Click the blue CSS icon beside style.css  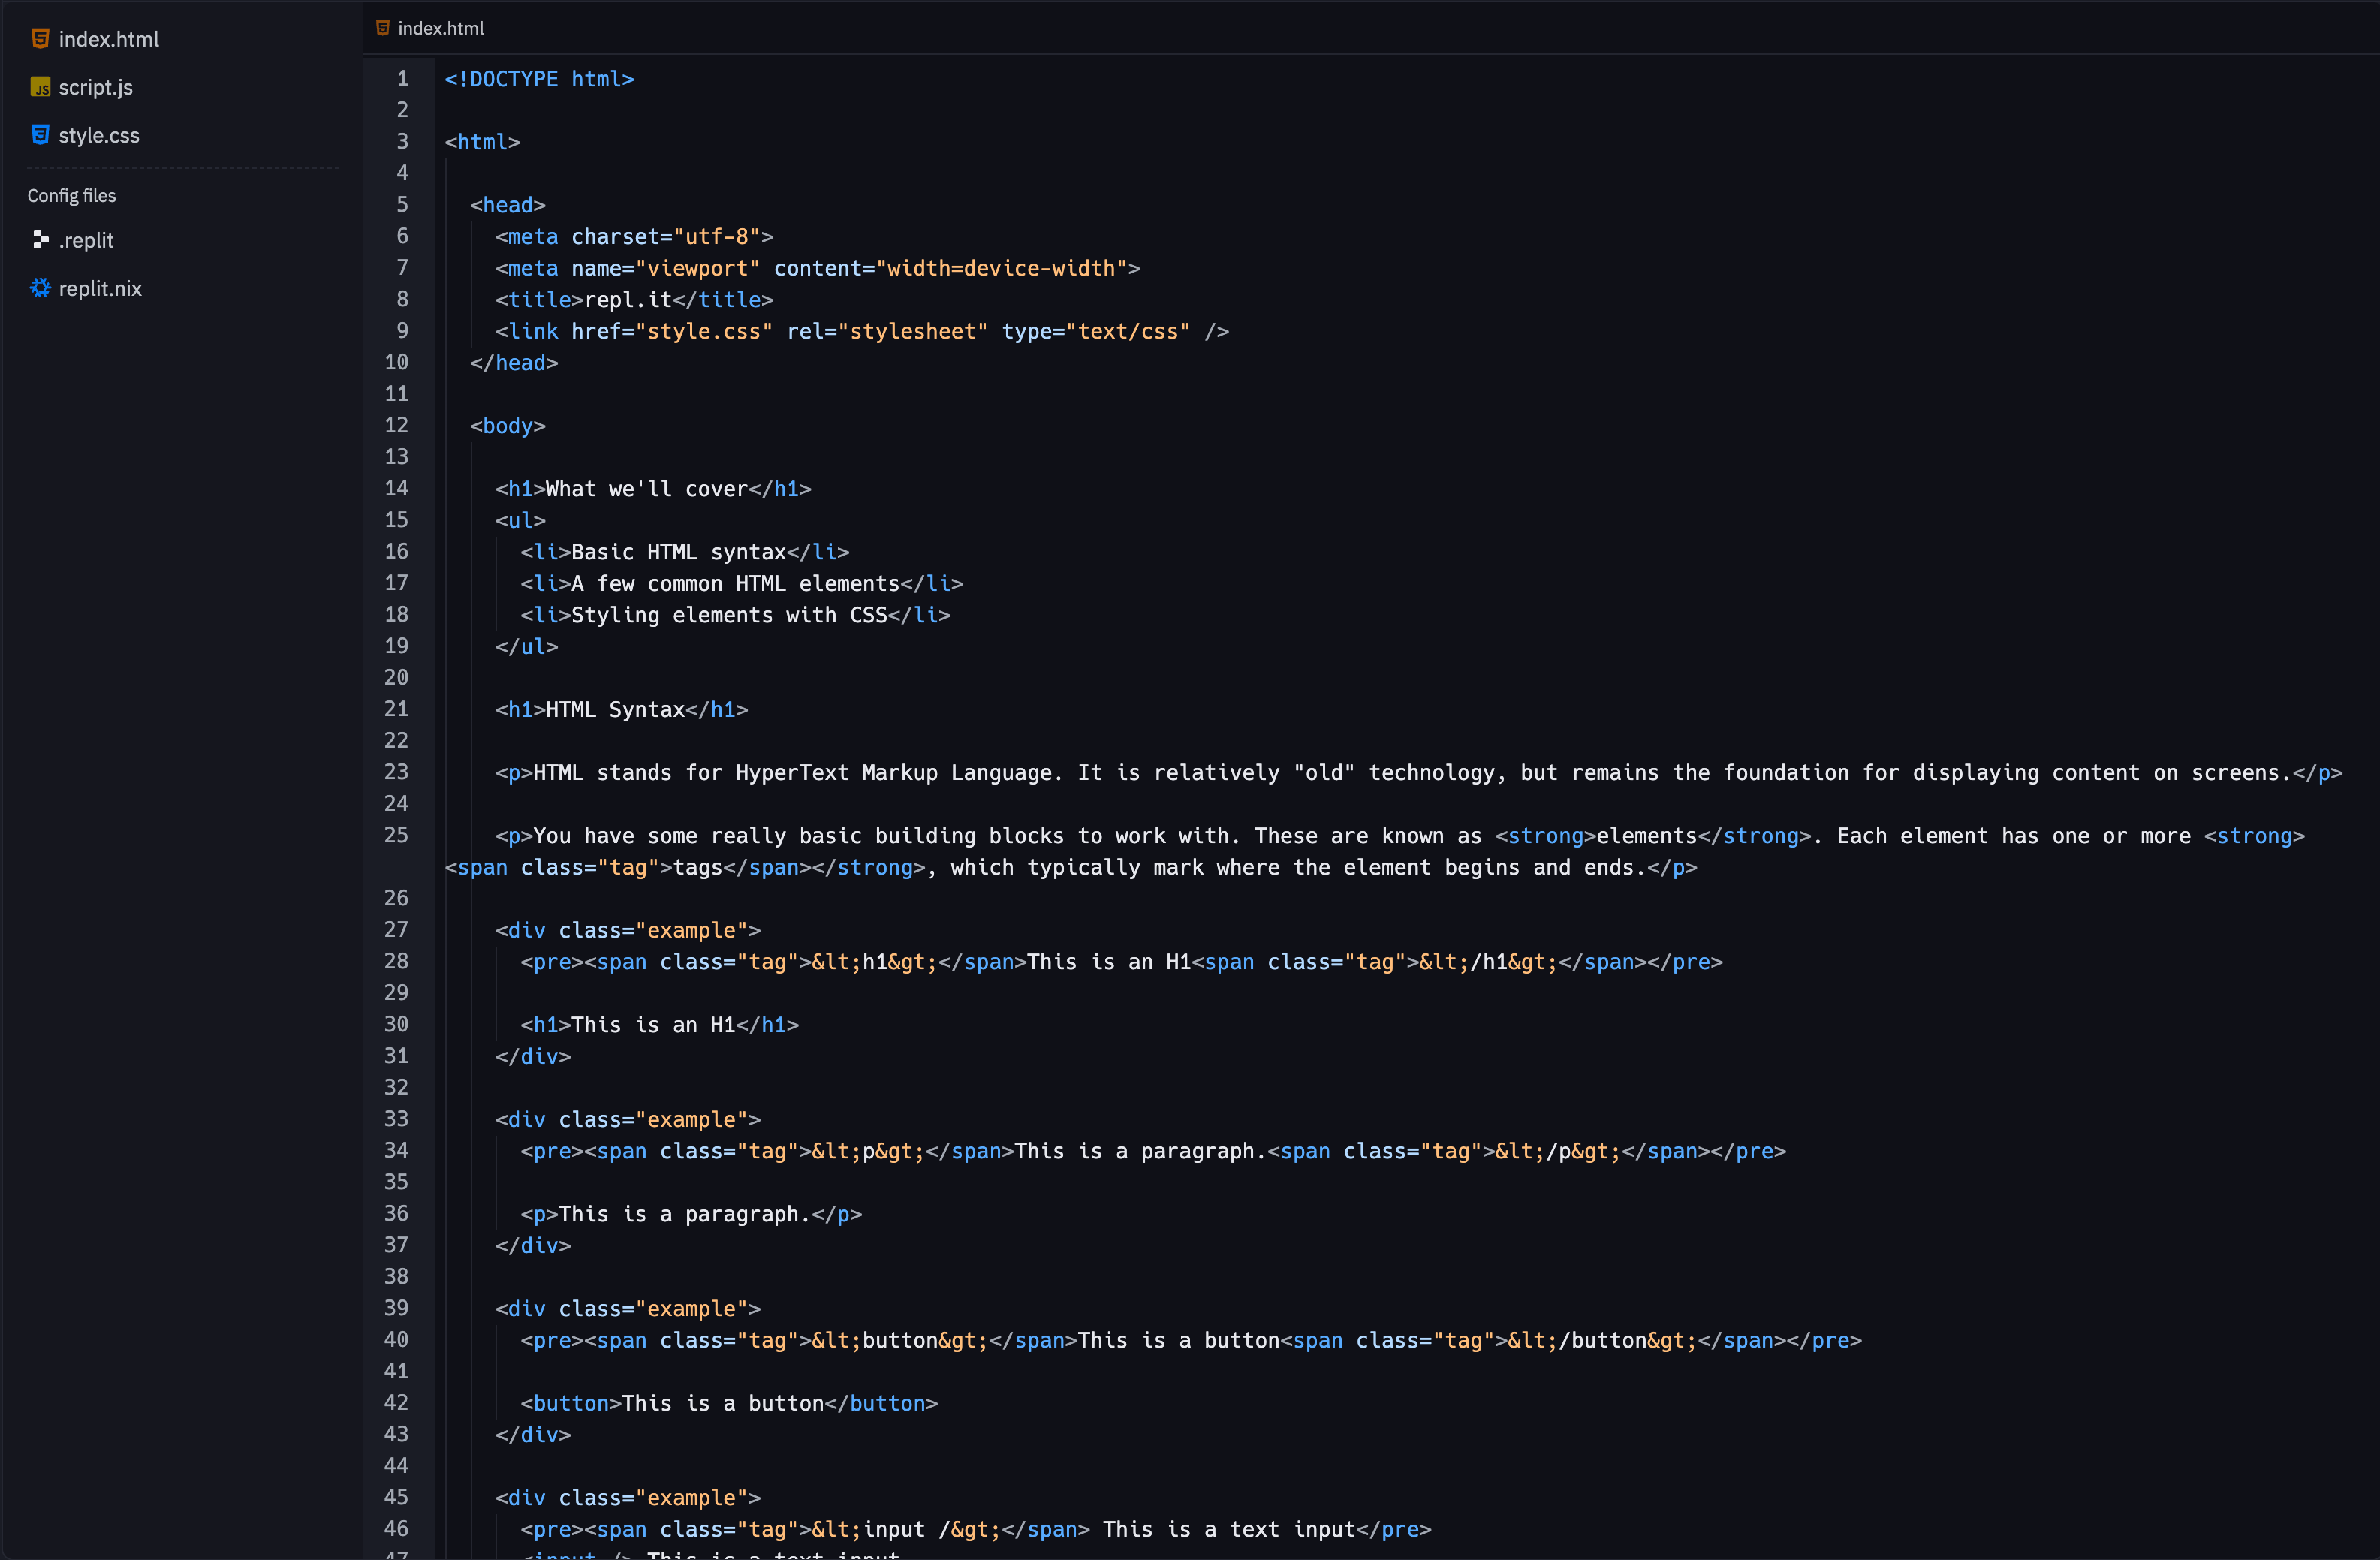[40, 135]
